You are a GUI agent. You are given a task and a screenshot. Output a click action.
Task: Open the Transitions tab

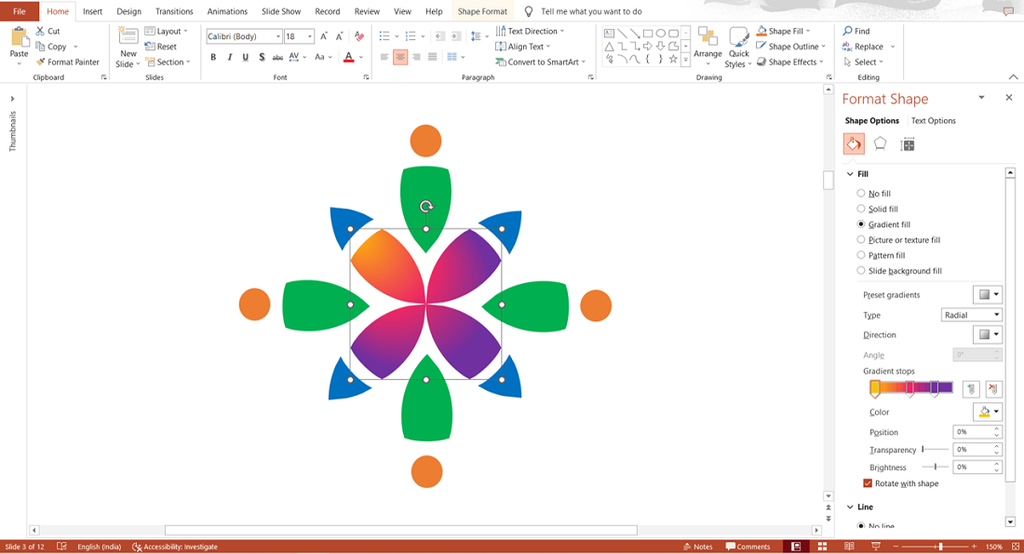coord(174,11)
